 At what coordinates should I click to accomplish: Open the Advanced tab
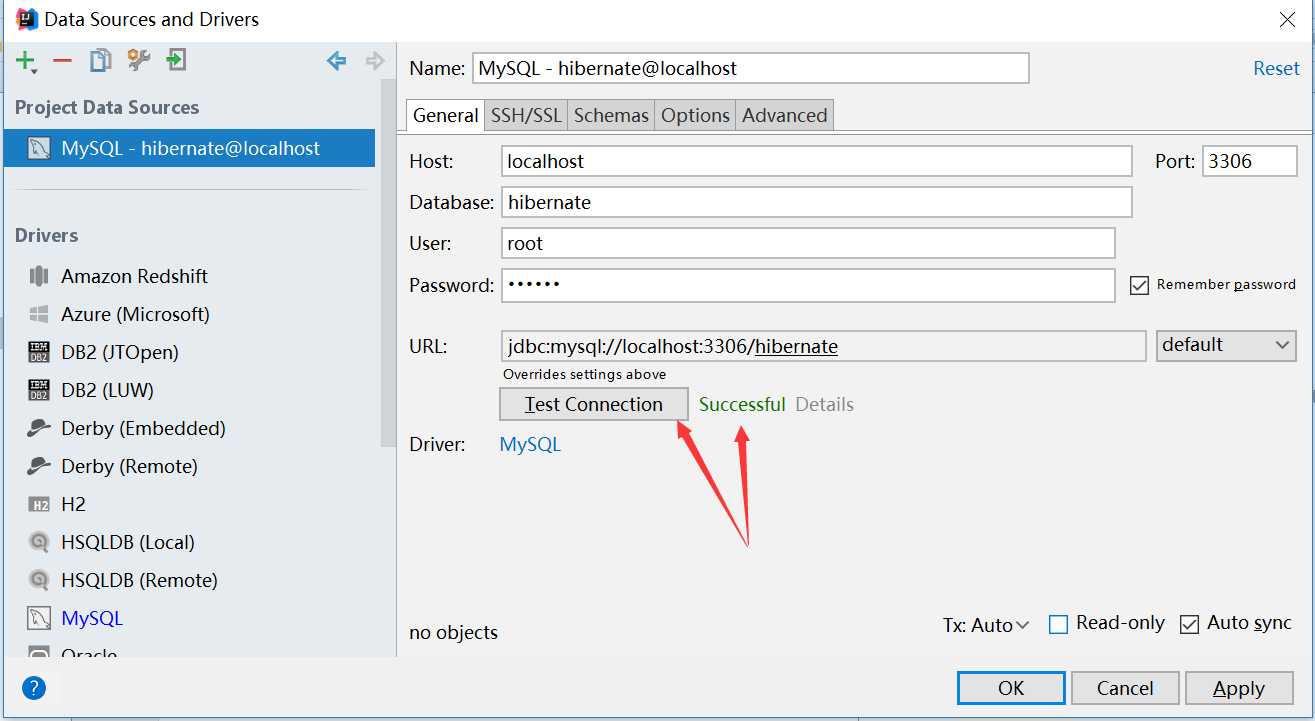pos(784,115)
